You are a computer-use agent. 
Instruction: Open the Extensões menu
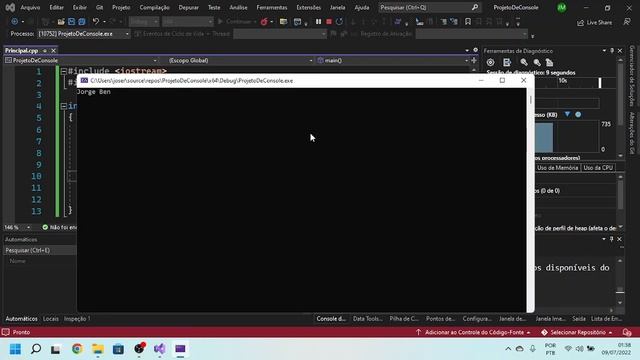point(309,7)
